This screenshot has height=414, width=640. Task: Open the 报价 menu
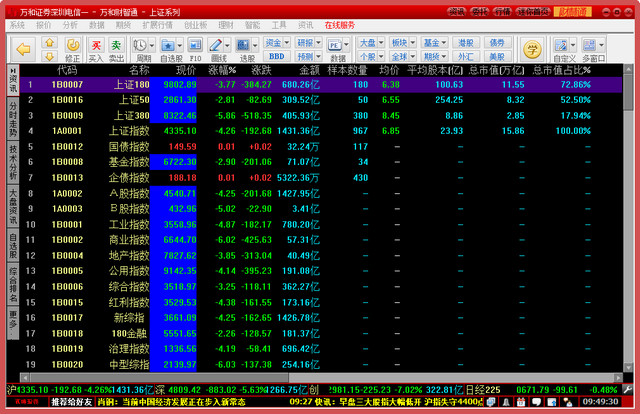[x=44, y=25]
